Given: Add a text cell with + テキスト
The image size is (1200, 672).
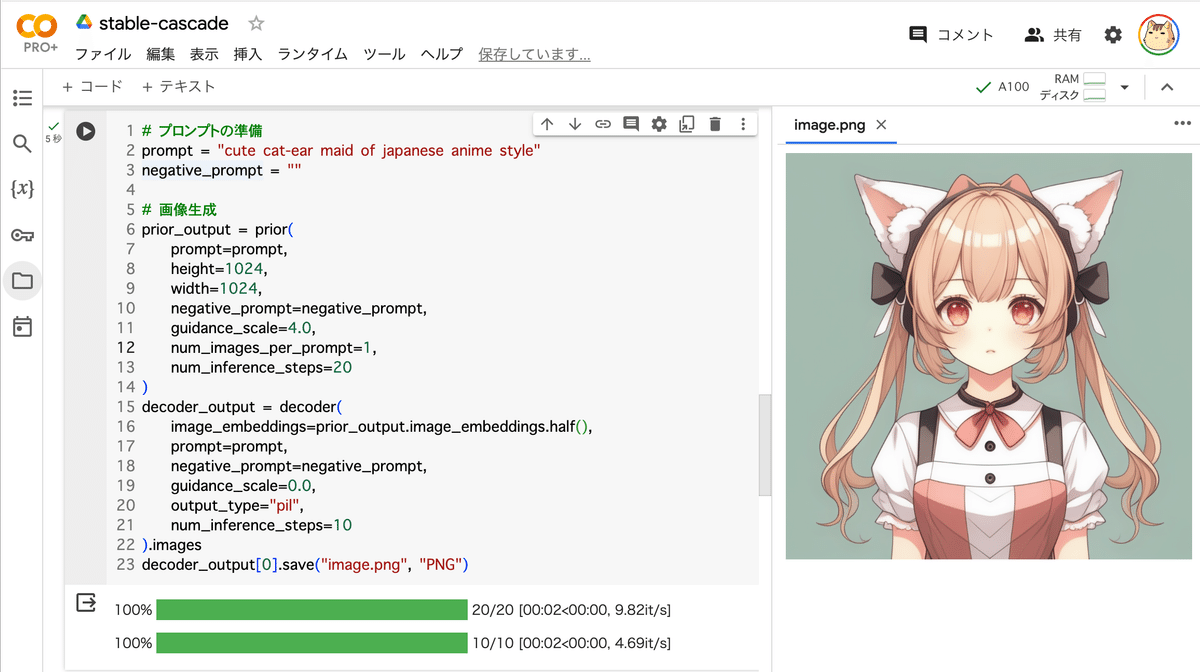Looking at the screenshot, I should [178, 87].
